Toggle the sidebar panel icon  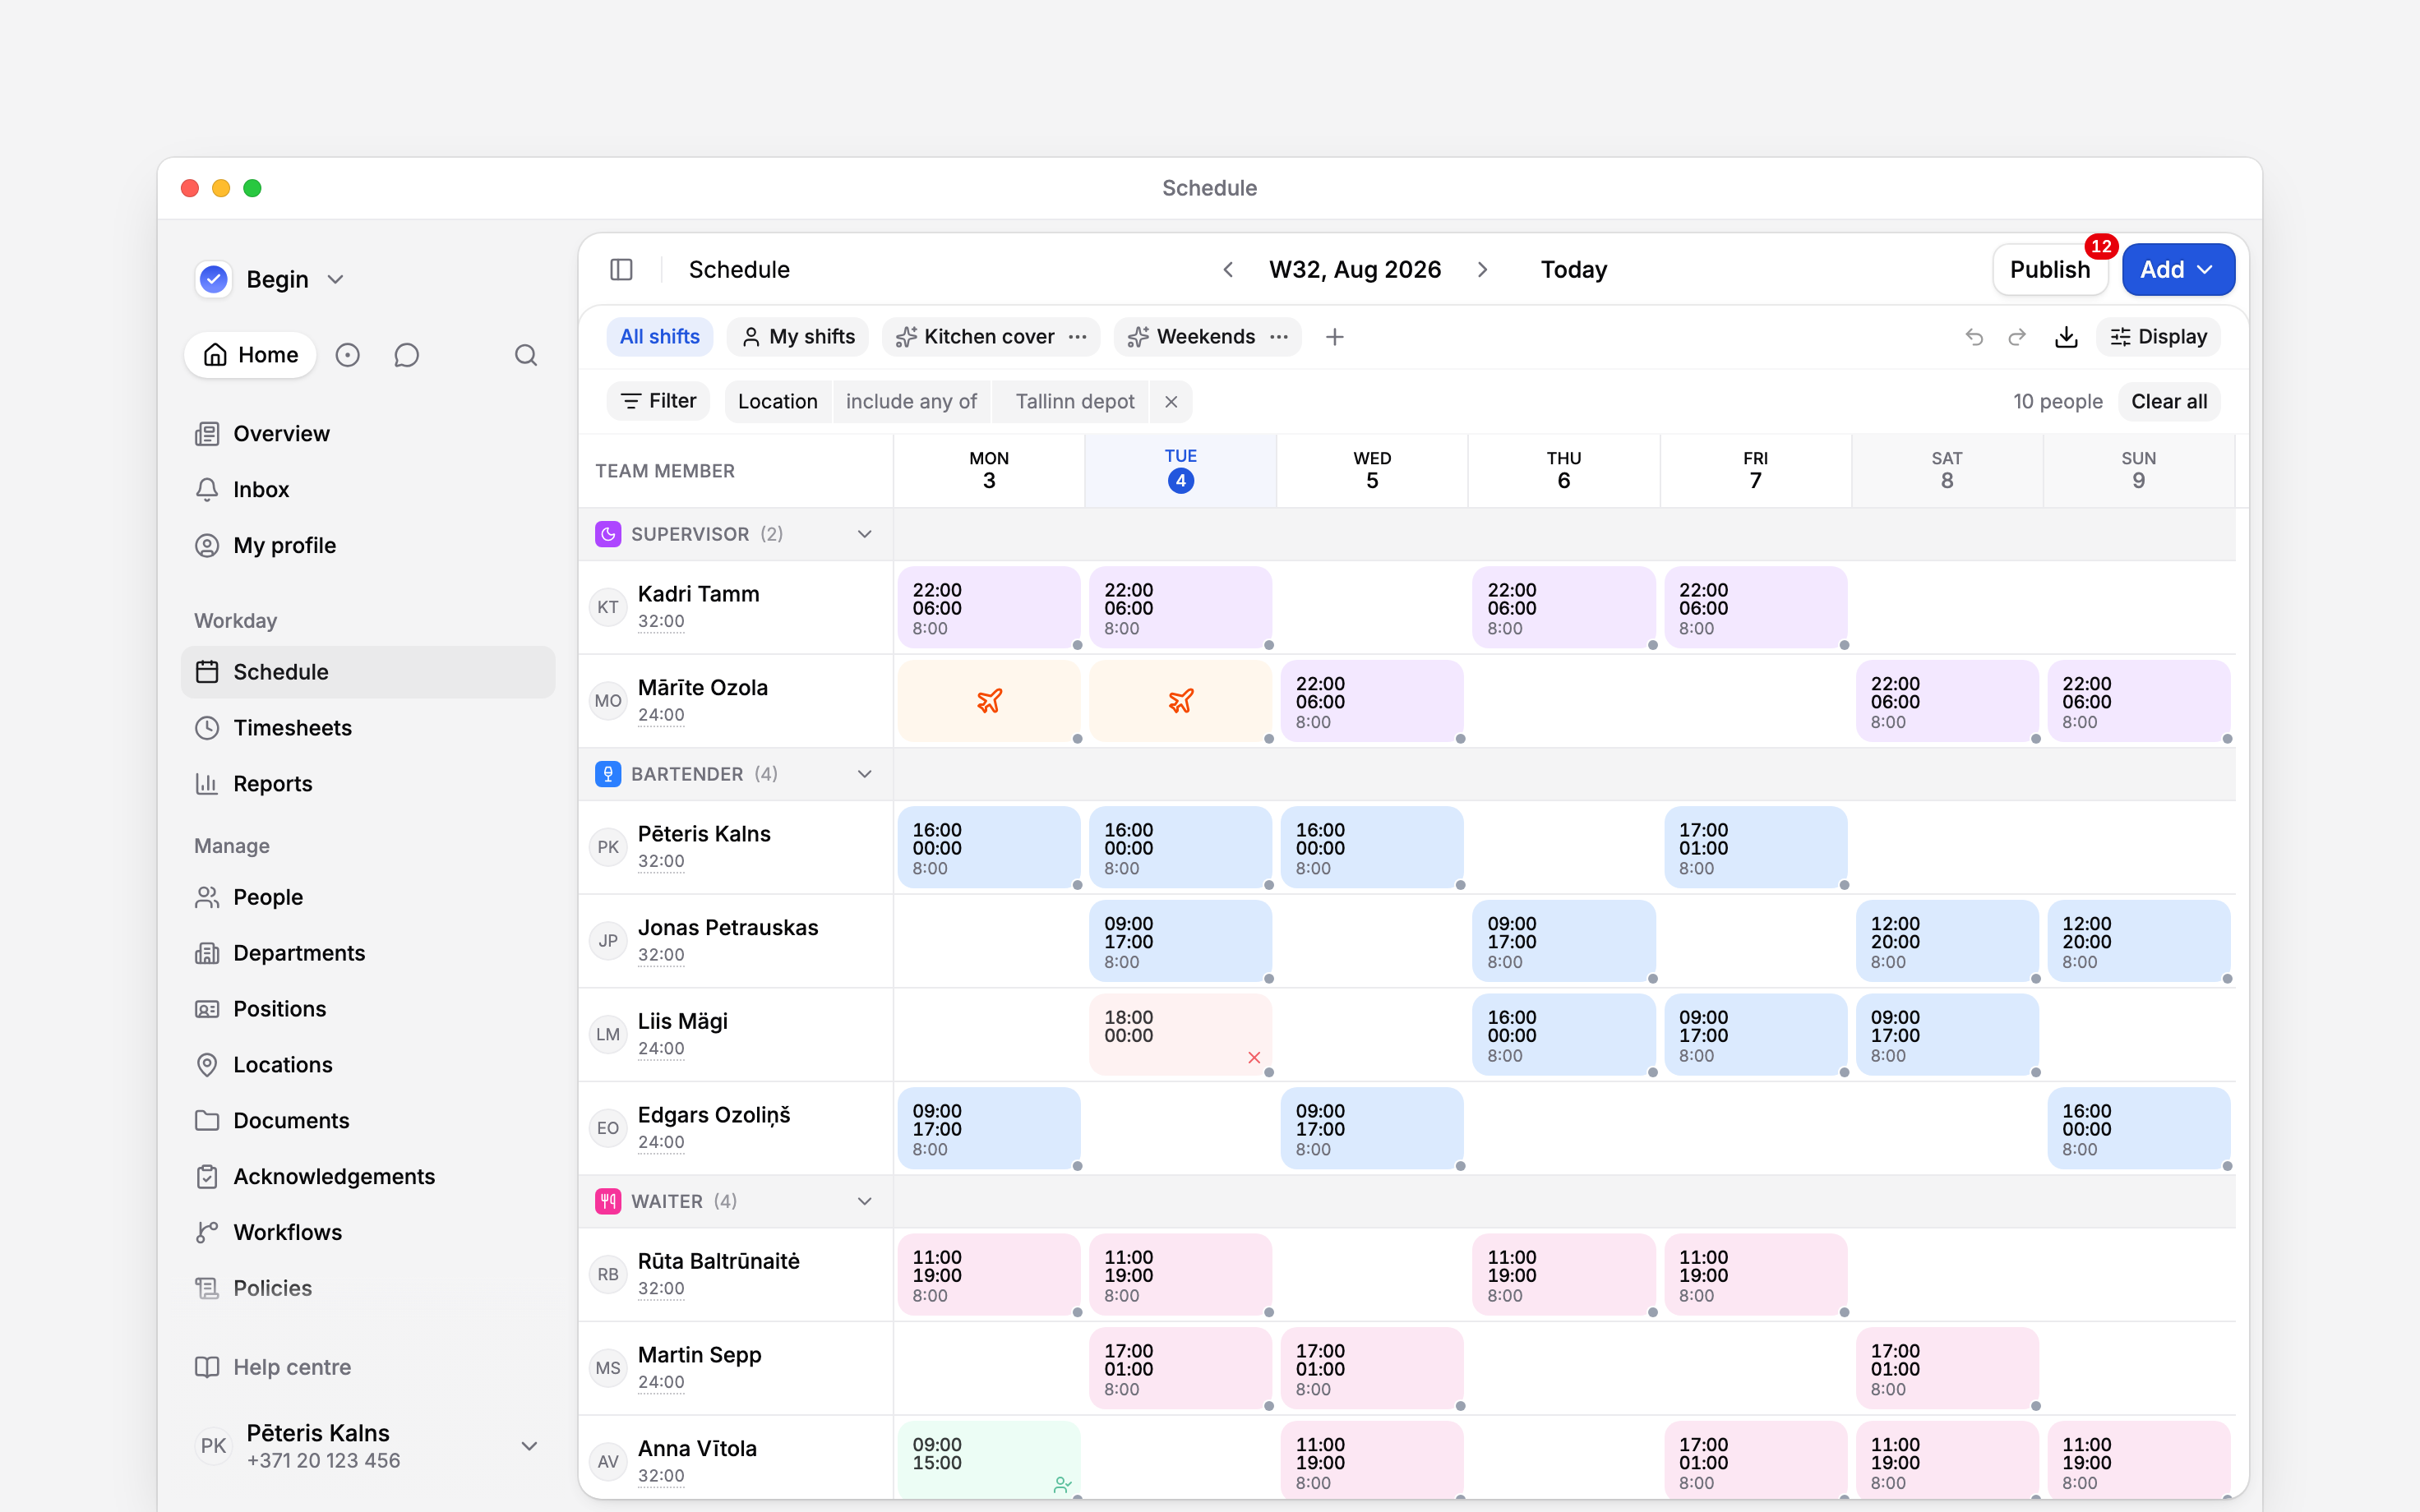[621, 269]
